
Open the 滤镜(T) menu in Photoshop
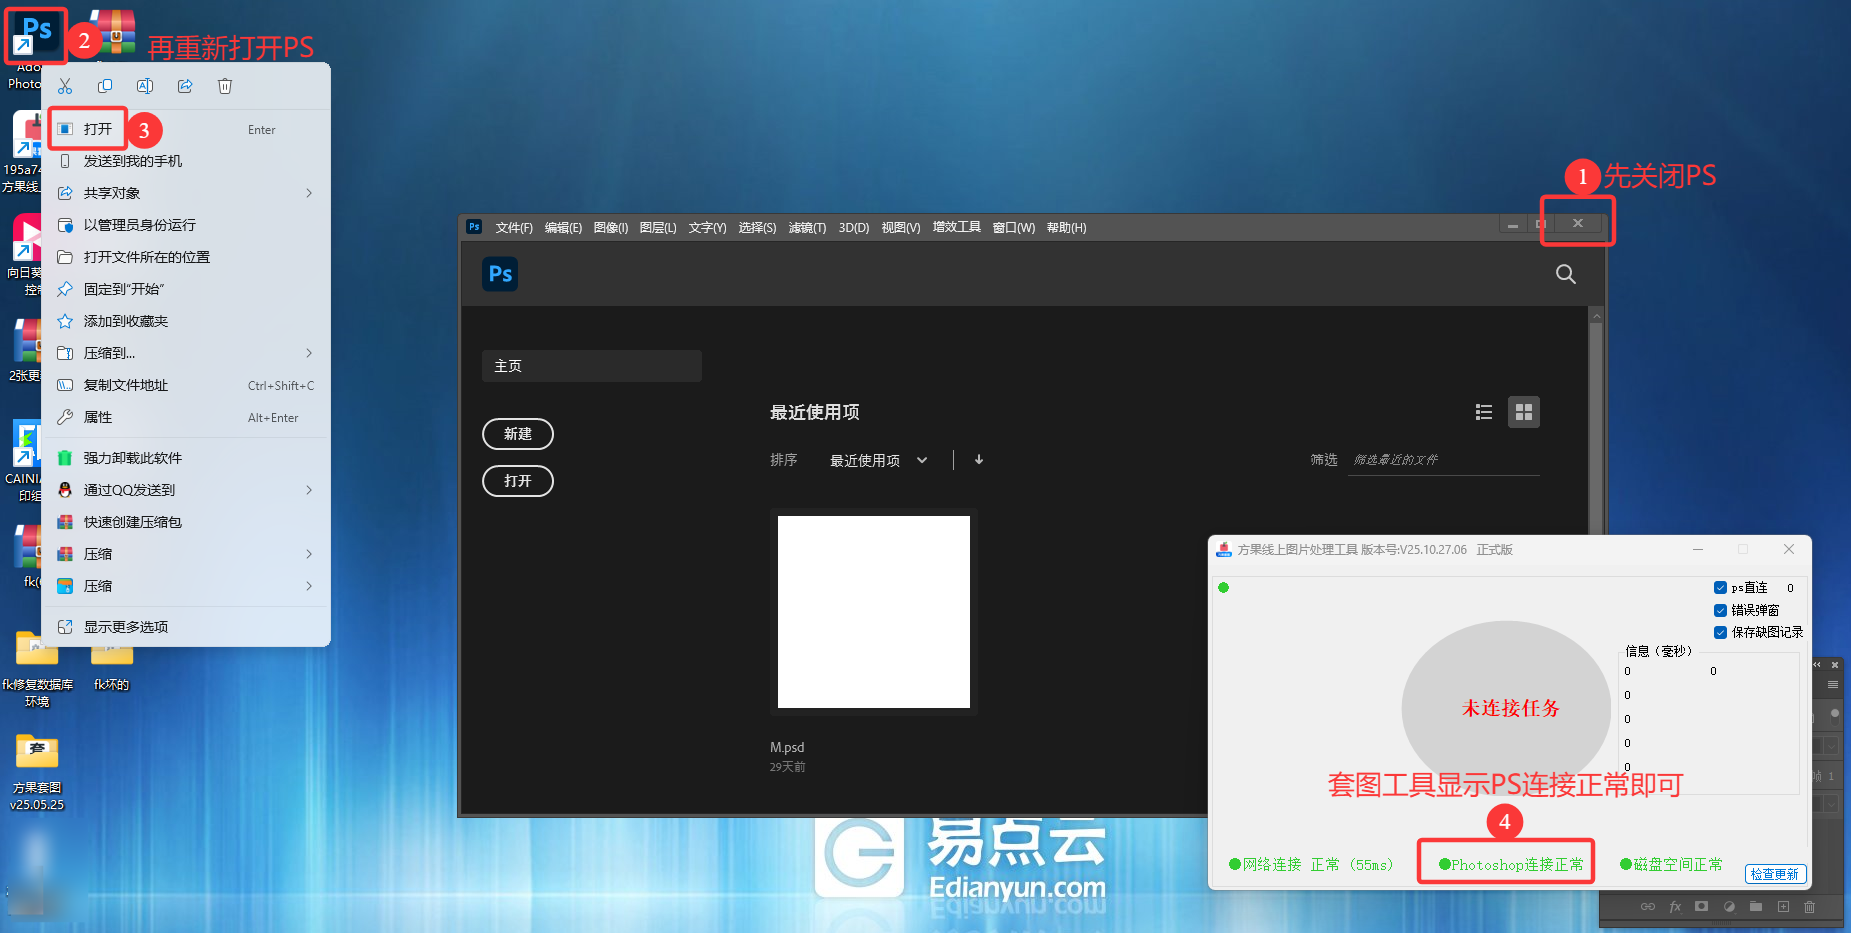point(807,228)
